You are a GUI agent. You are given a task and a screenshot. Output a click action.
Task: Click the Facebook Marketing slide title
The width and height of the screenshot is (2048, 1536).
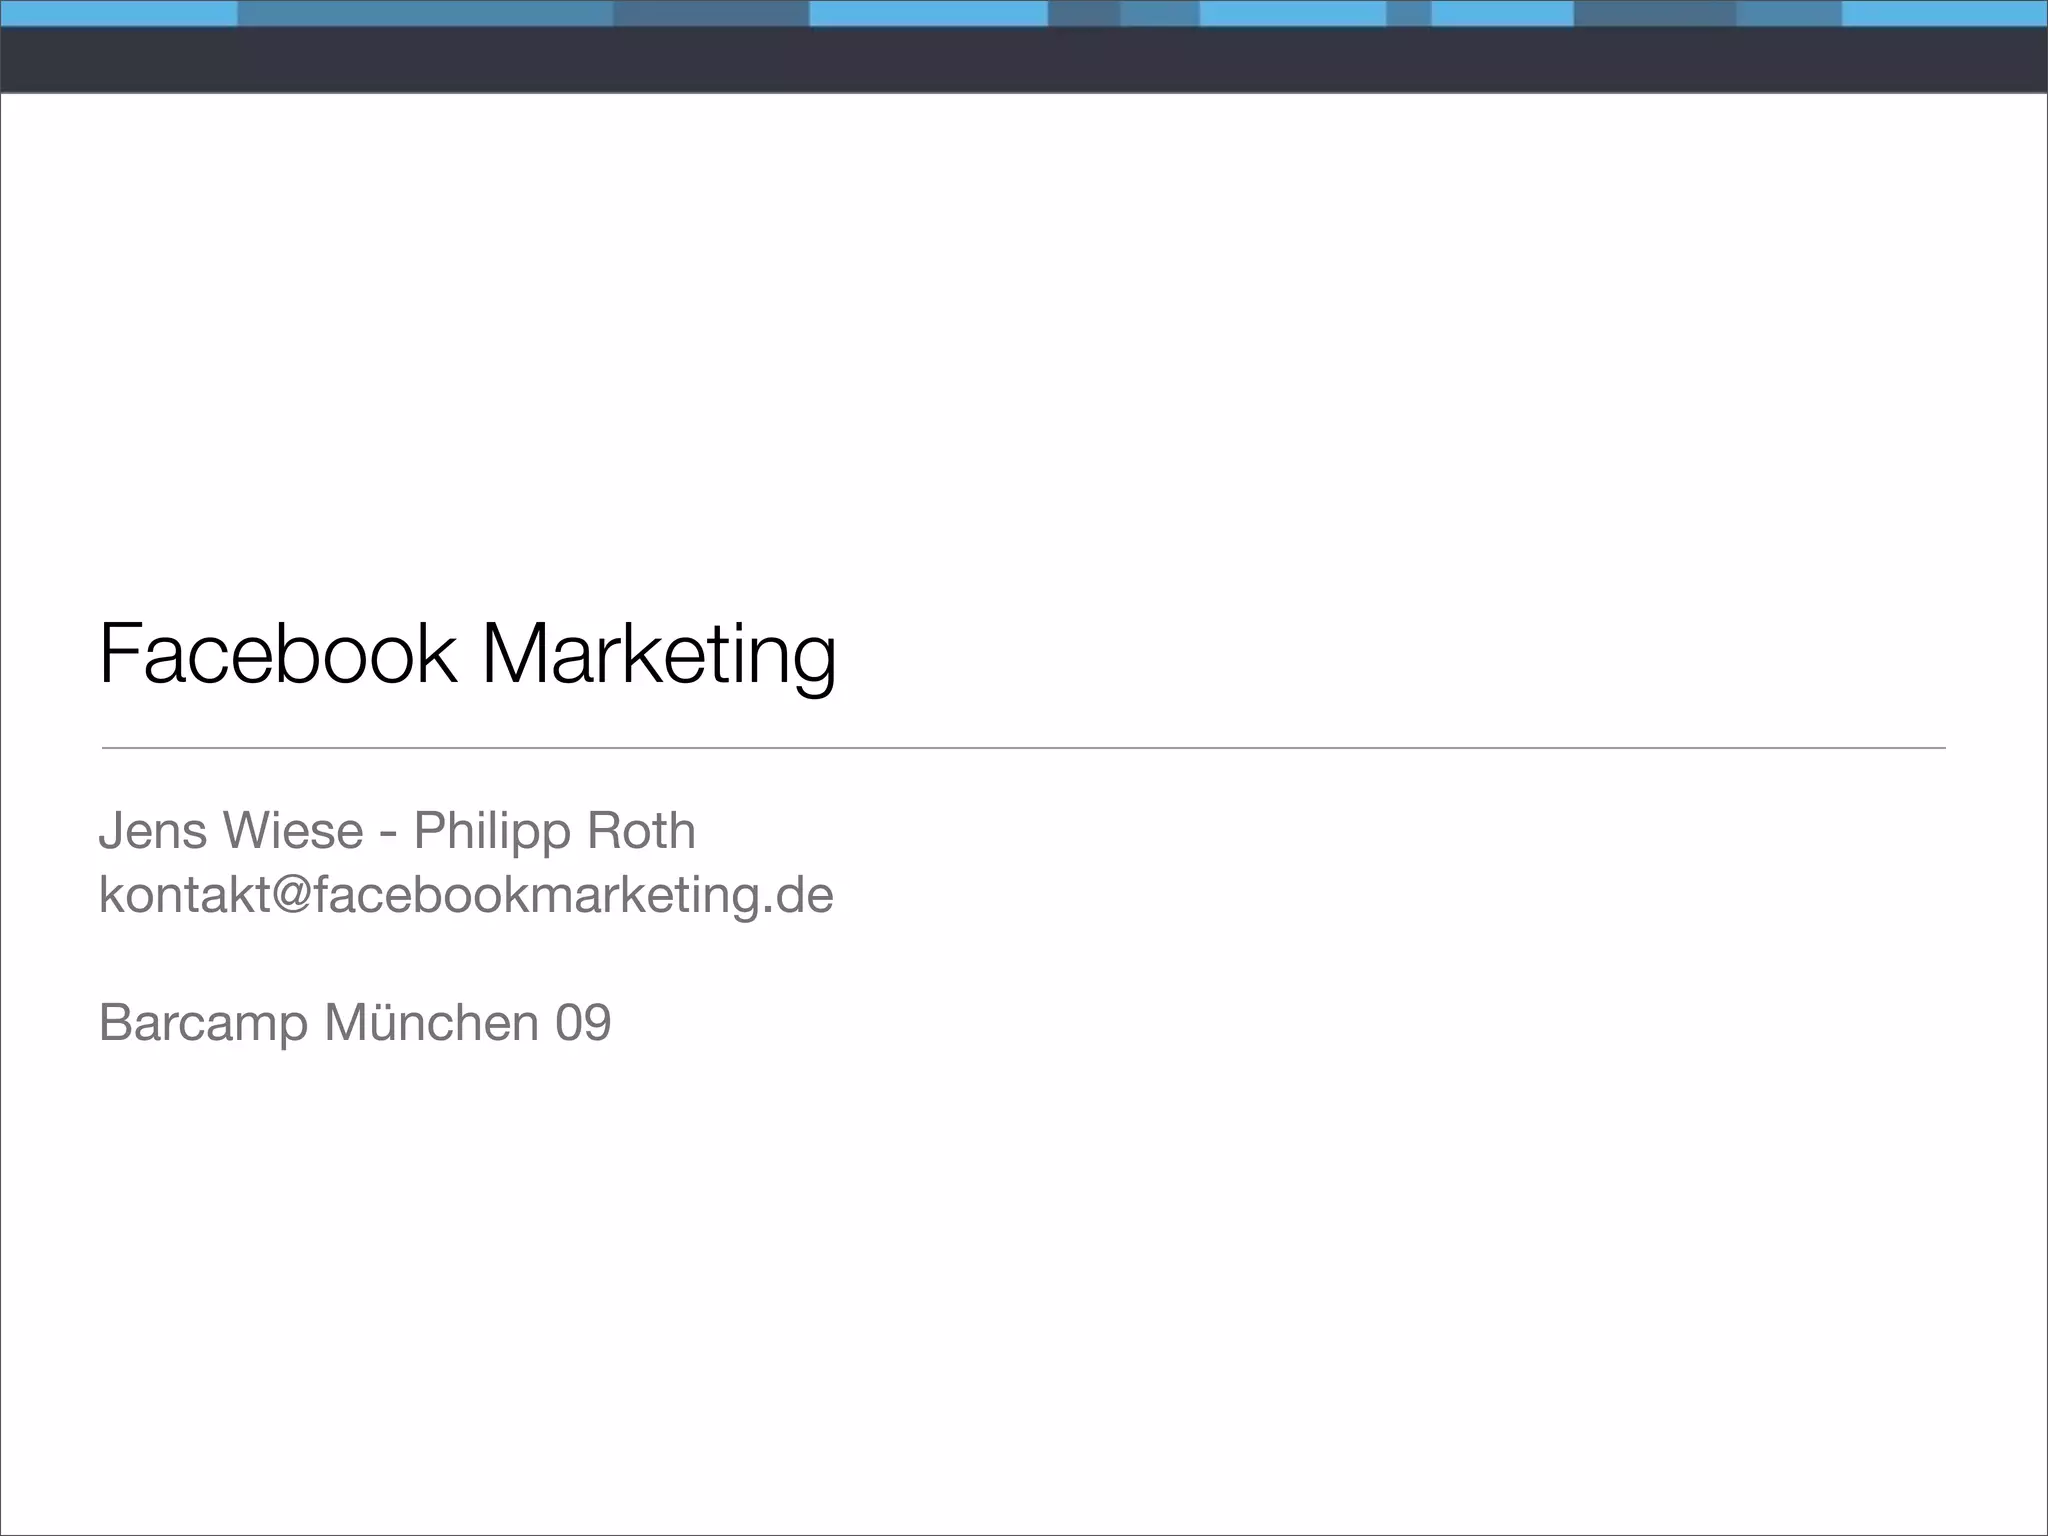(467, 655)
